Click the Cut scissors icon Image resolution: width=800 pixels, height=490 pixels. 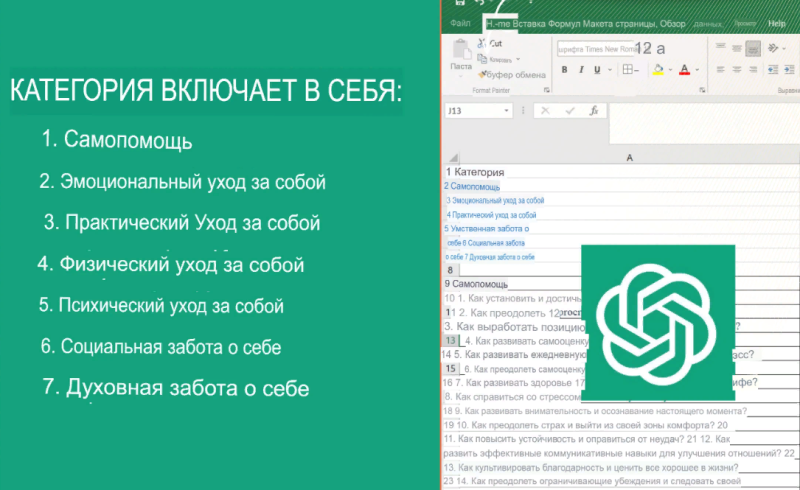coord(482,43)
